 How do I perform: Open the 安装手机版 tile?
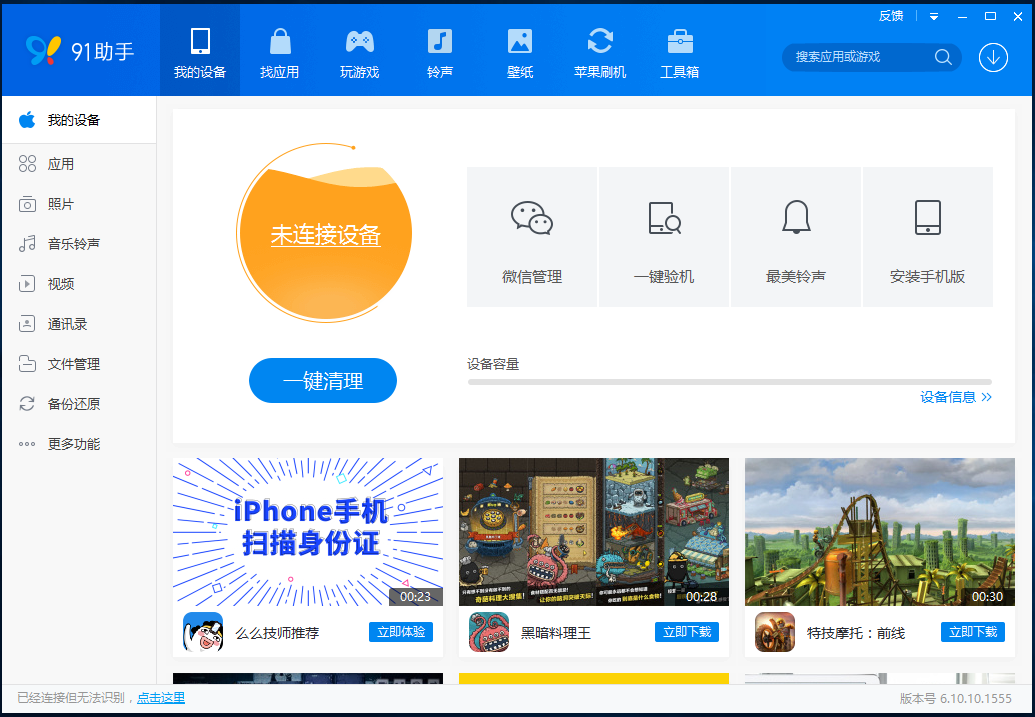pyautogui.click(x=927, y=237)
